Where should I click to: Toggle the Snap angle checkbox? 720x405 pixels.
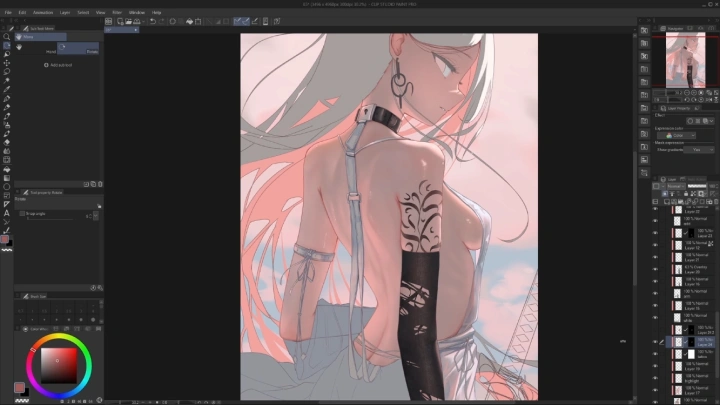pos(23,213)
